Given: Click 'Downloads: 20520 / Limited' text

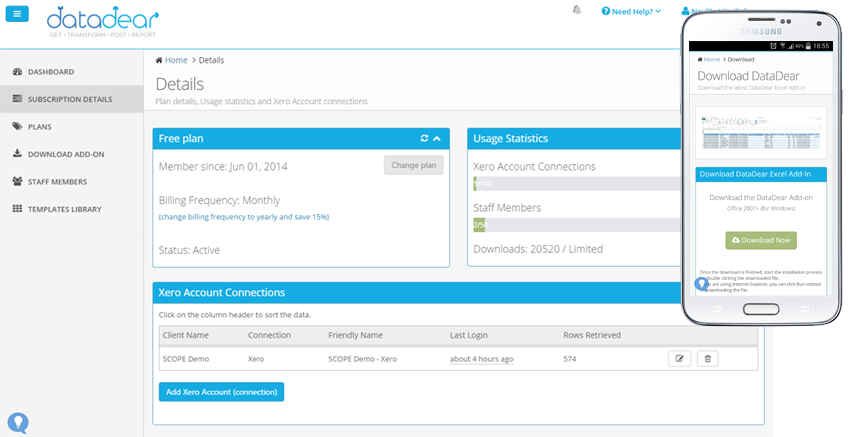Looking at the screenshot, I should coord(538,249).
